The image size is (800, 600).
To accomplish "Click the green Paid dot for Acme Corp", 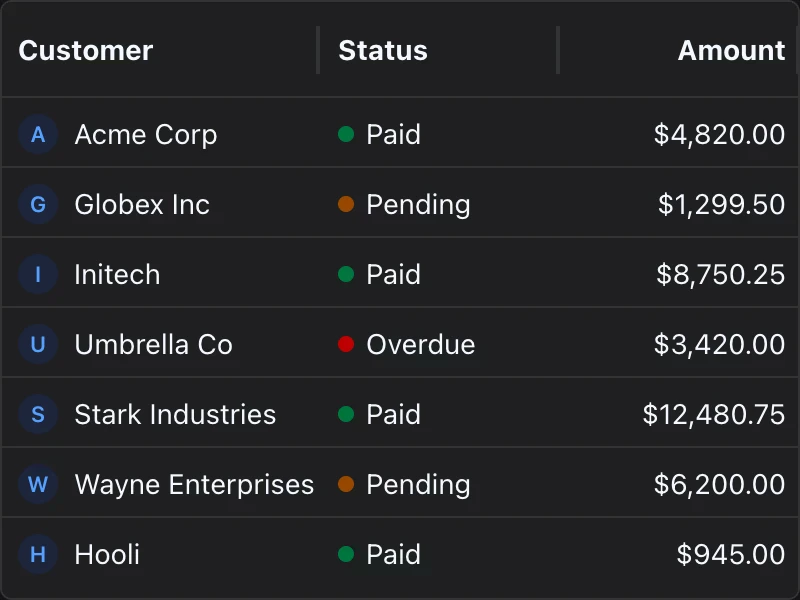I will [346, 134].
